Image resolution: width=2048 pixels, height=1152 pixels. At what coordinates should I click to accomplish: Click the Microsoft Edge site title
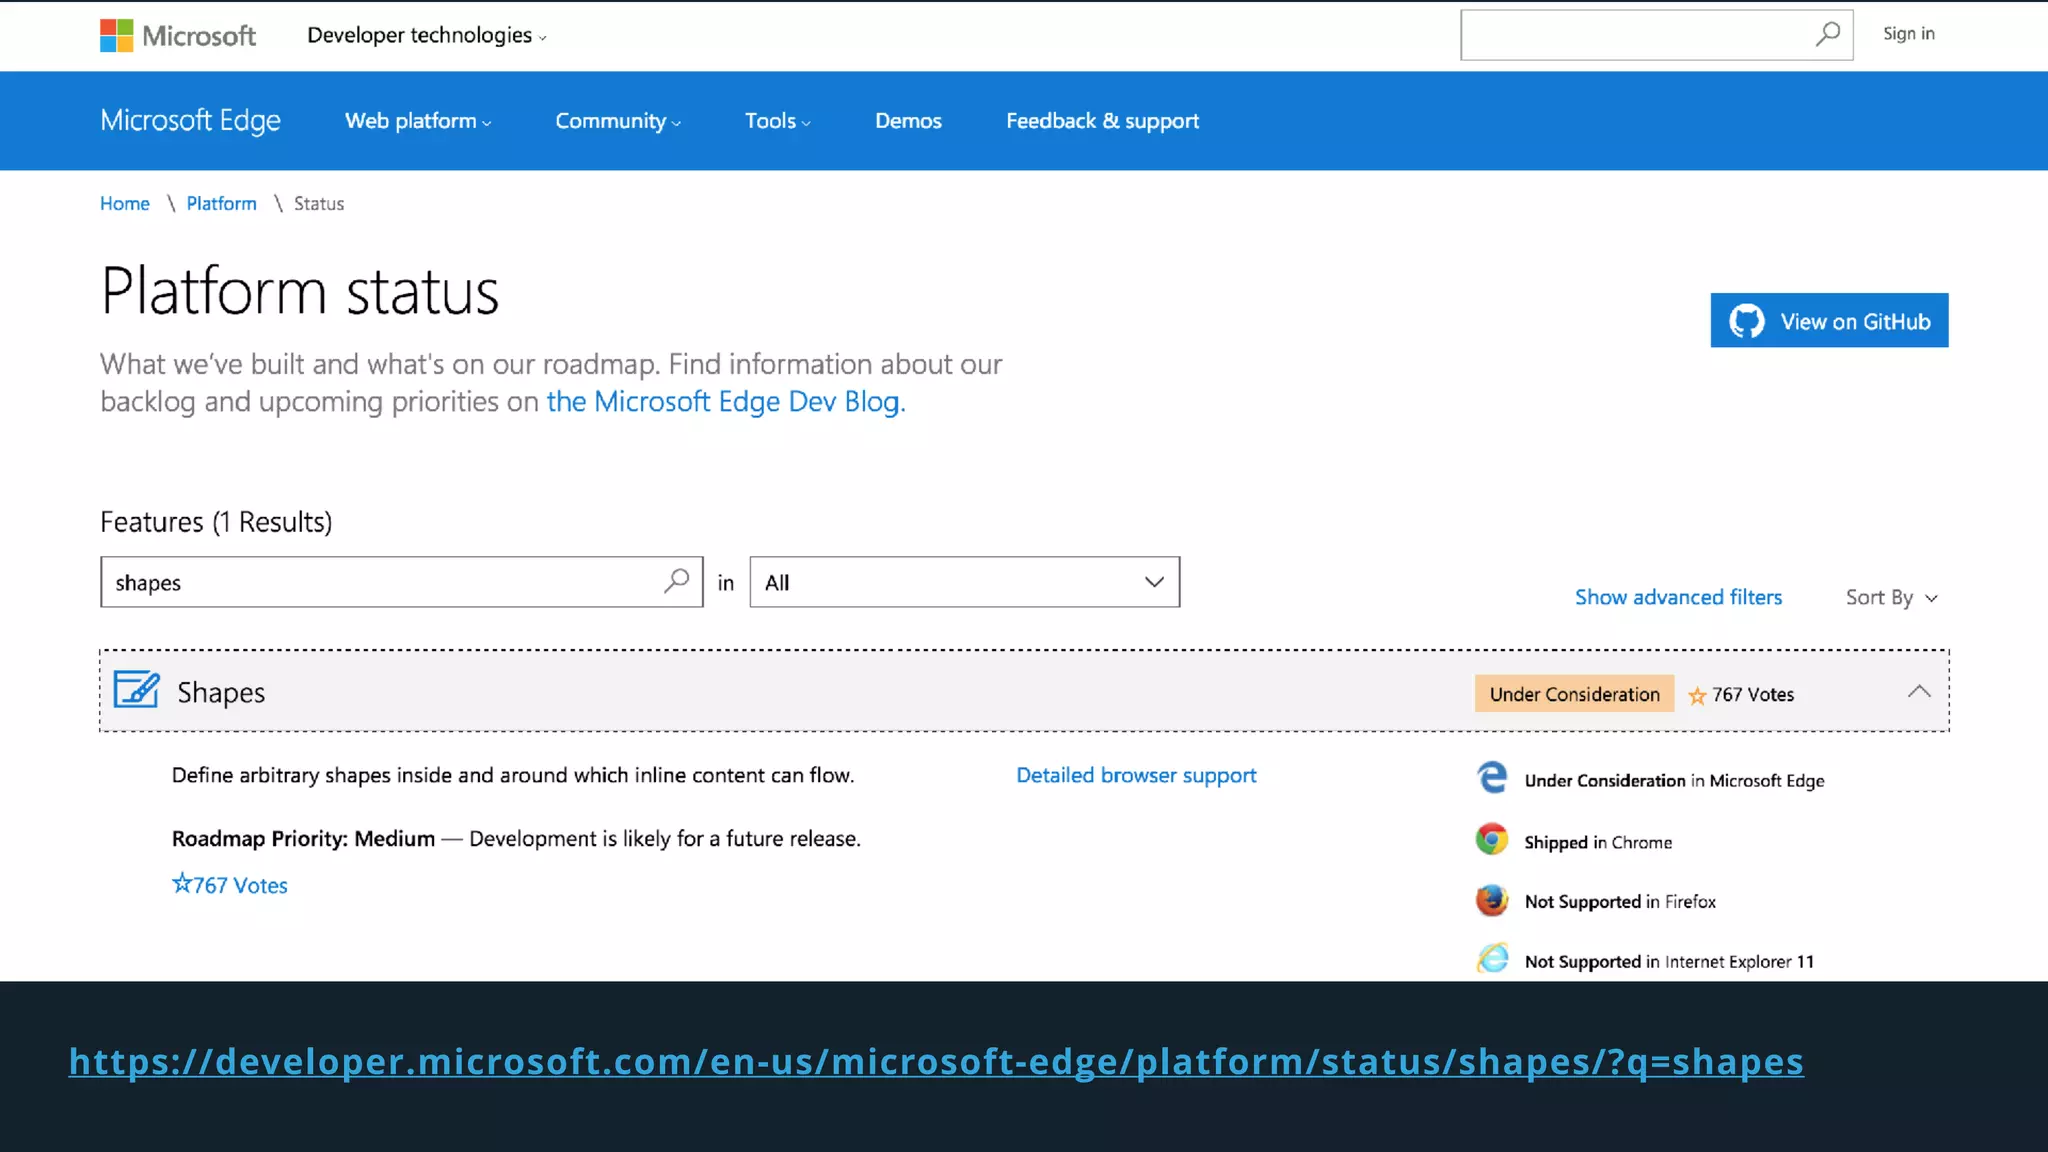(190, 121)
